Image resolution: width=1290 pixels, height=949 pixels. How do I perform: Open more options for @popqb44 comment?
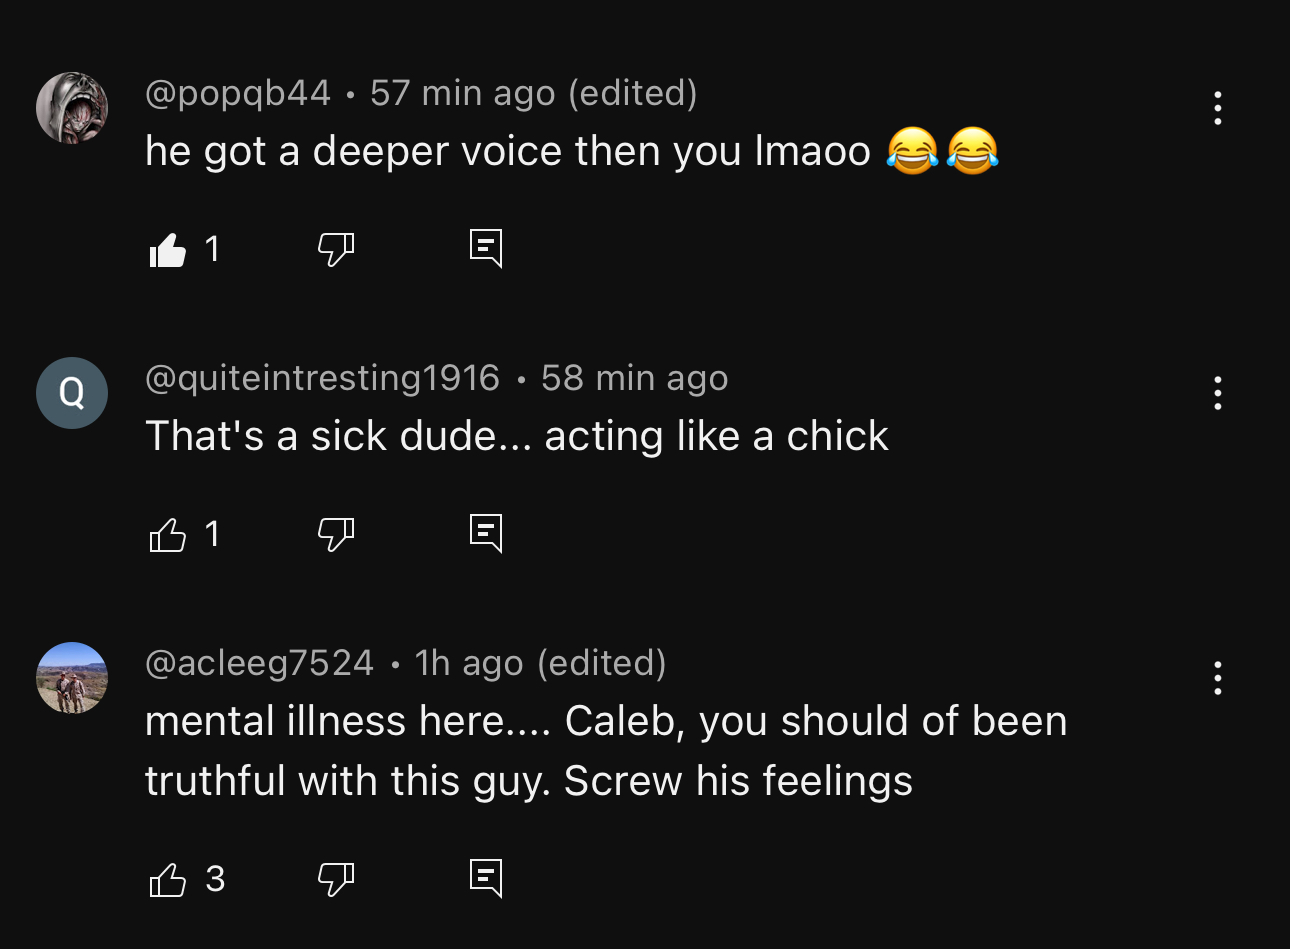pos(1217,108)
